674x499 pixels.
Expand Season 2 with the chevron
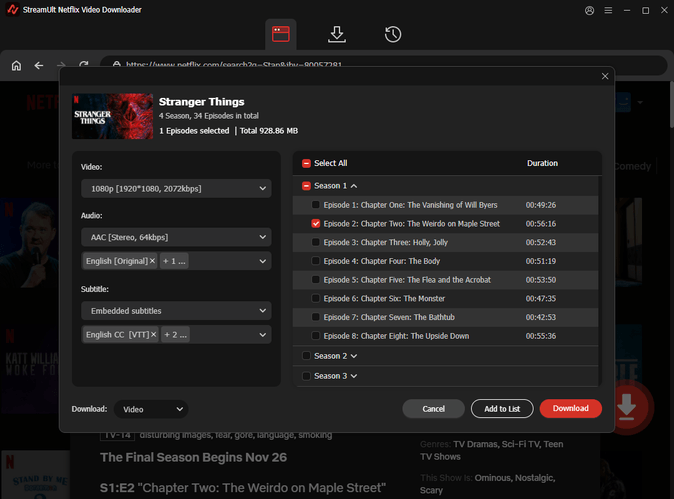pyautogui.click(x=354, y=356)
